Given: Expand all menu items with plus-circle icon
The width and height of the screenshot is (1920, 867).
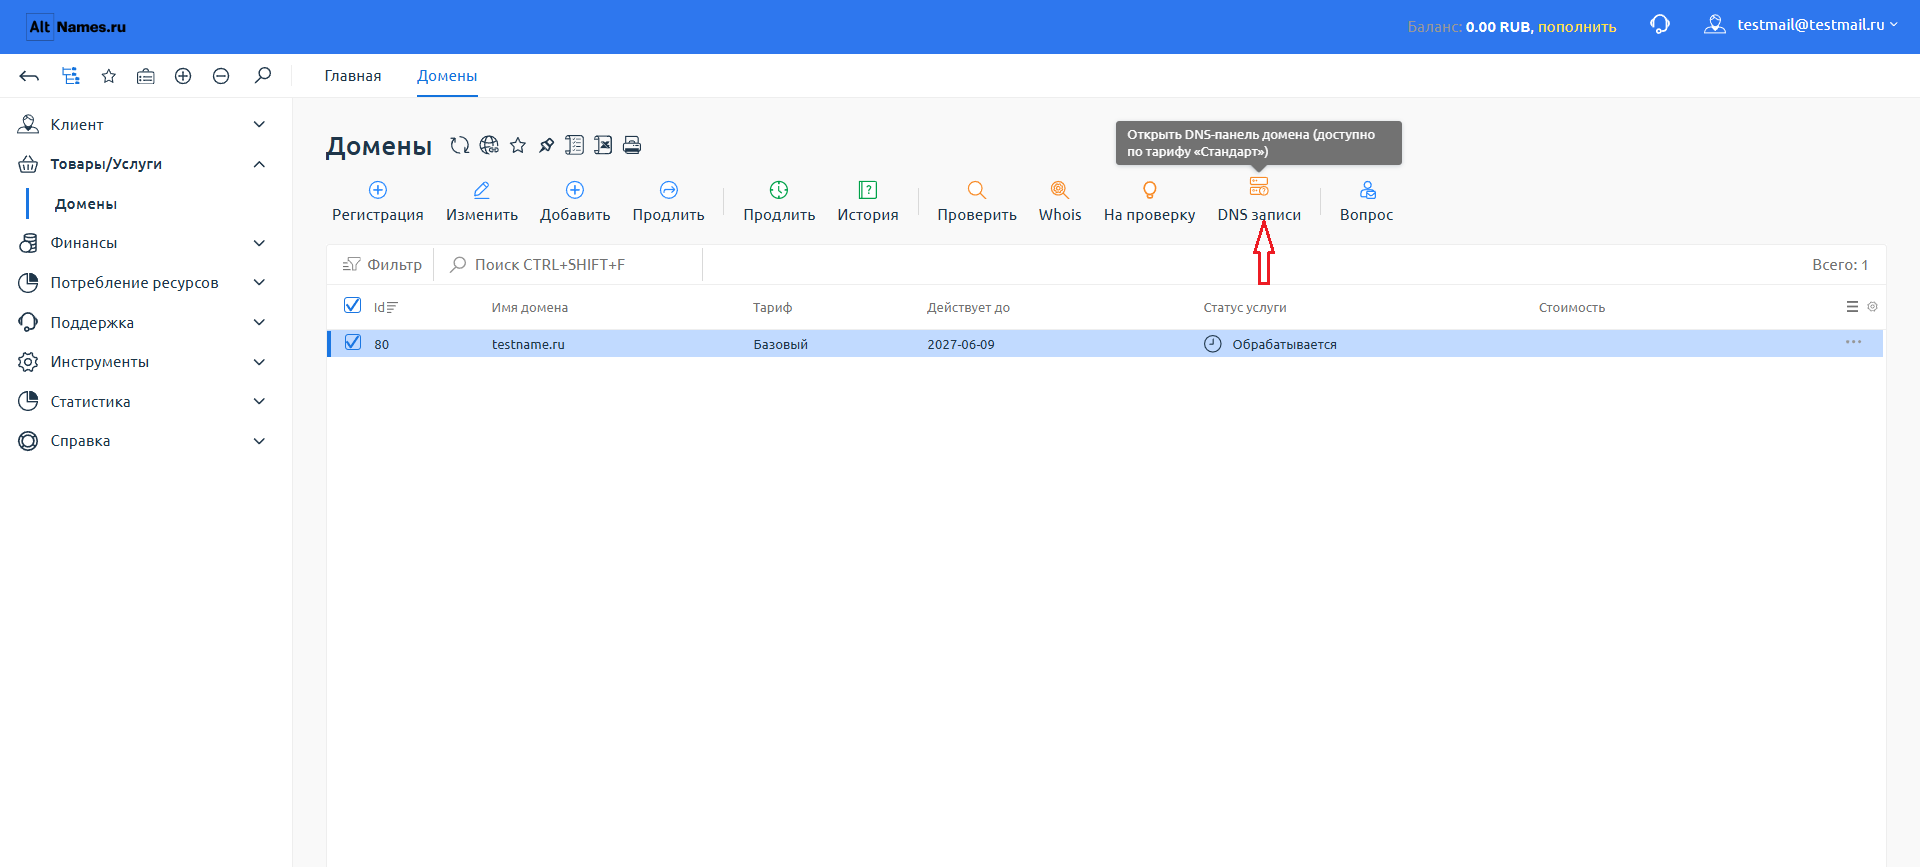Looking at the screenshot, I should tap(183, 76).
